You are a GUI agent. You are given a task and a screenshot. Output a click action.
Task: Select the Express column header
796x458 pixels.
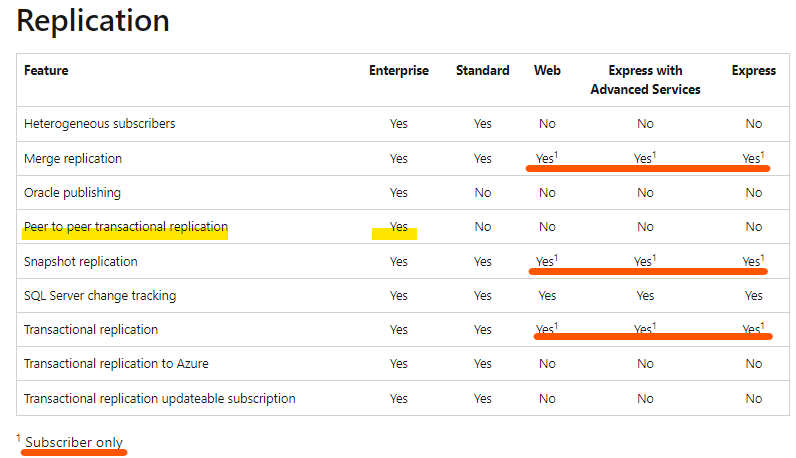click(x=753, y=71)
